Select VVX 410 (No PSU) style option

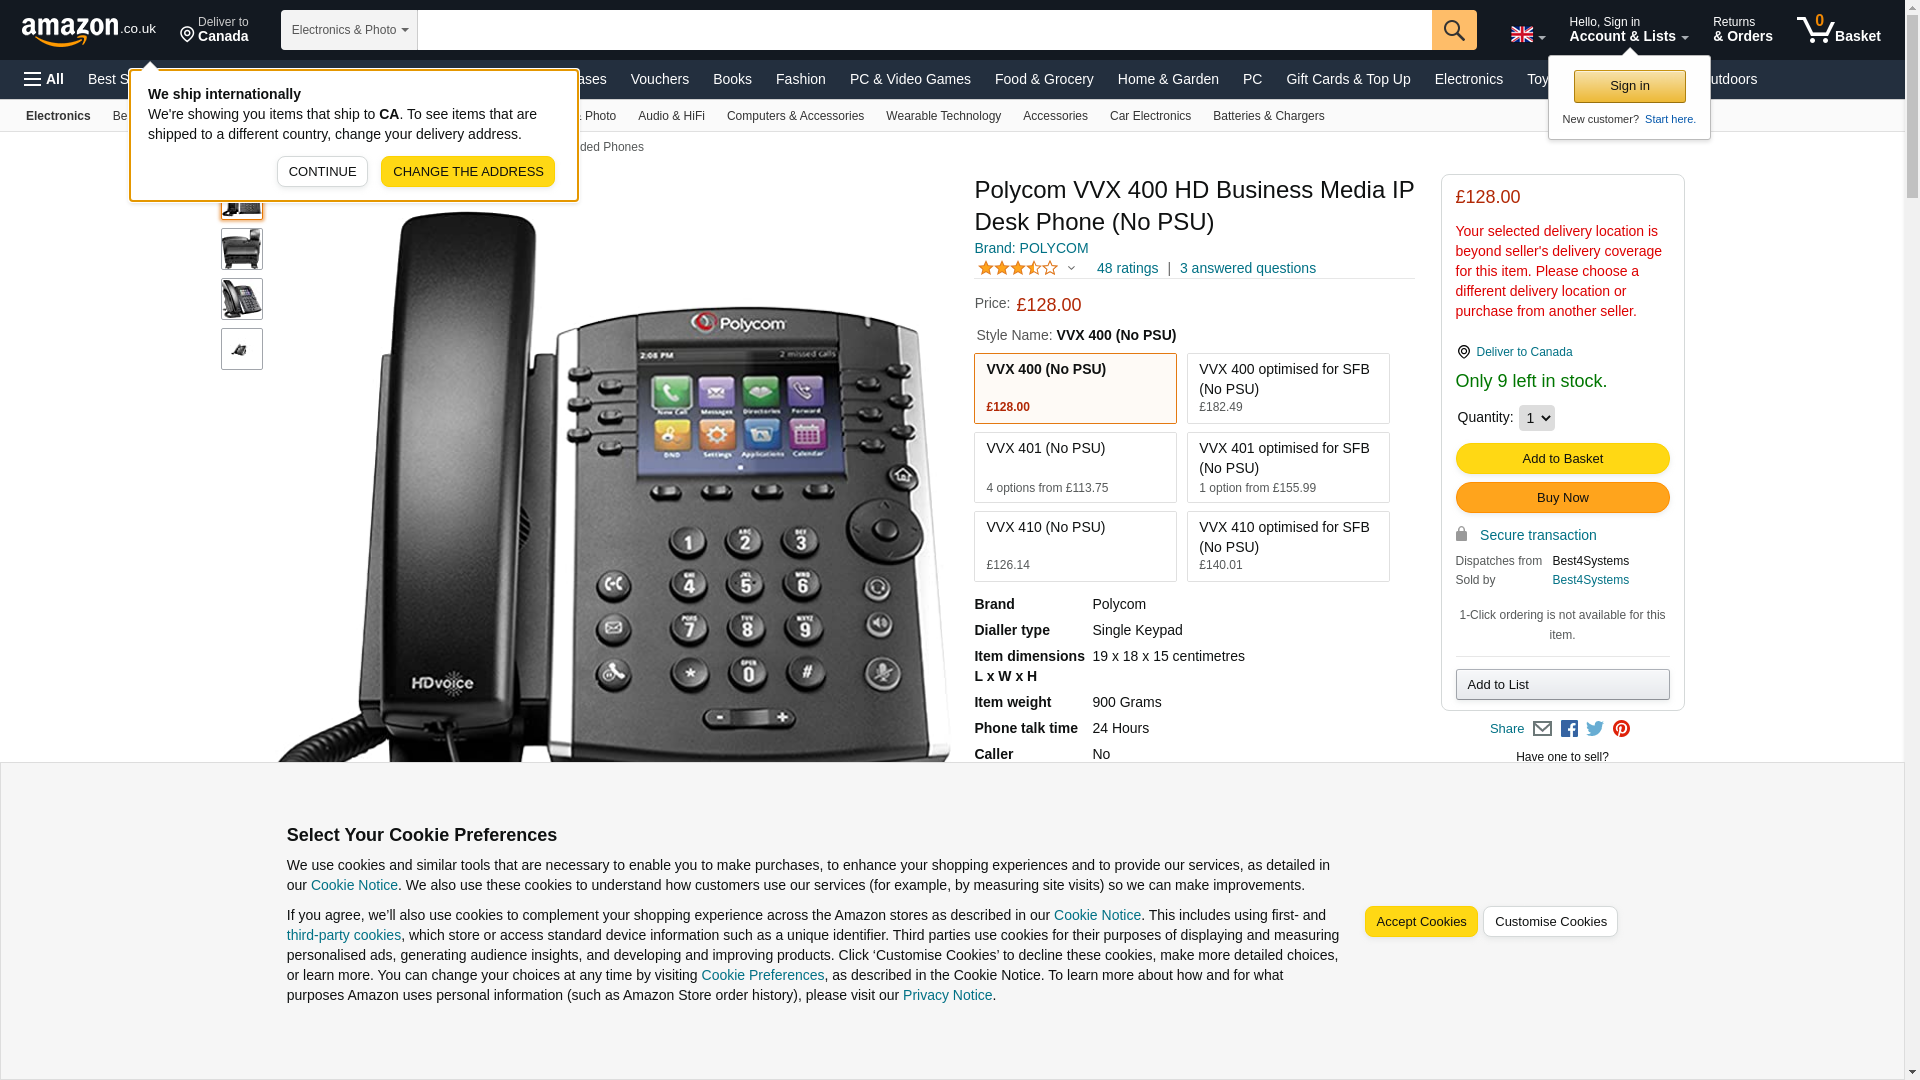[1075, 547]
